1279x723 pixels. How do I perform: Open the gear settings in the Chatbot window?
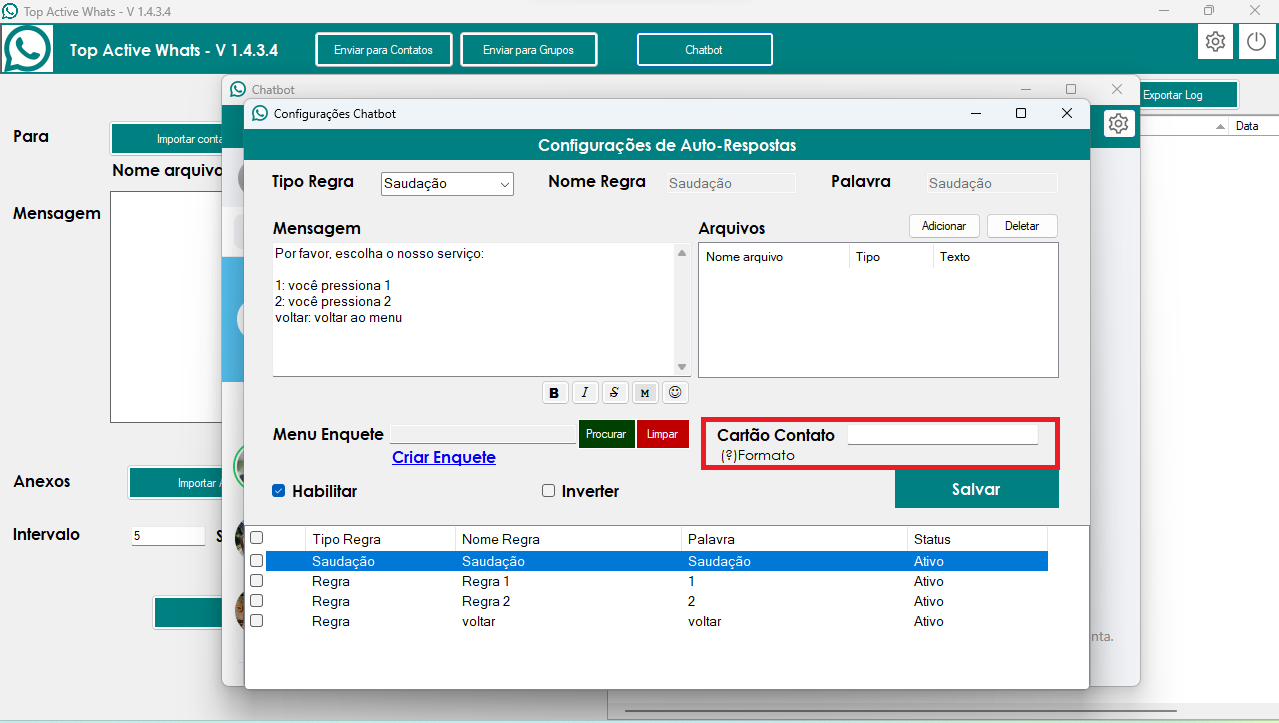pos(1118,123)
